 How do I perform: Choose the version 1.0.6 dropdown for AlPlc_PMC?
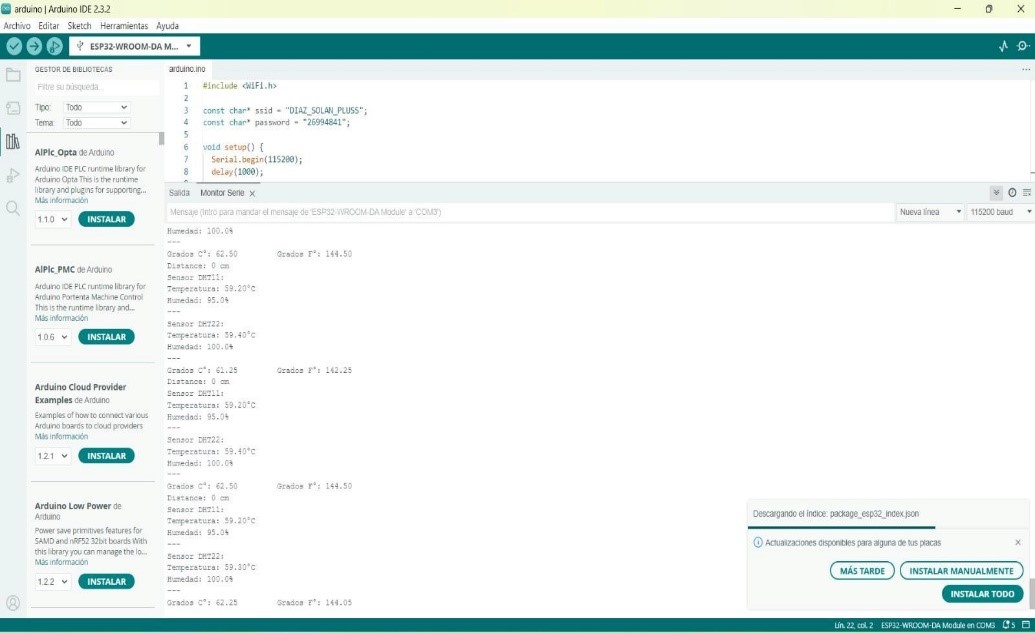pyautogui.click(x=53, y=337)
